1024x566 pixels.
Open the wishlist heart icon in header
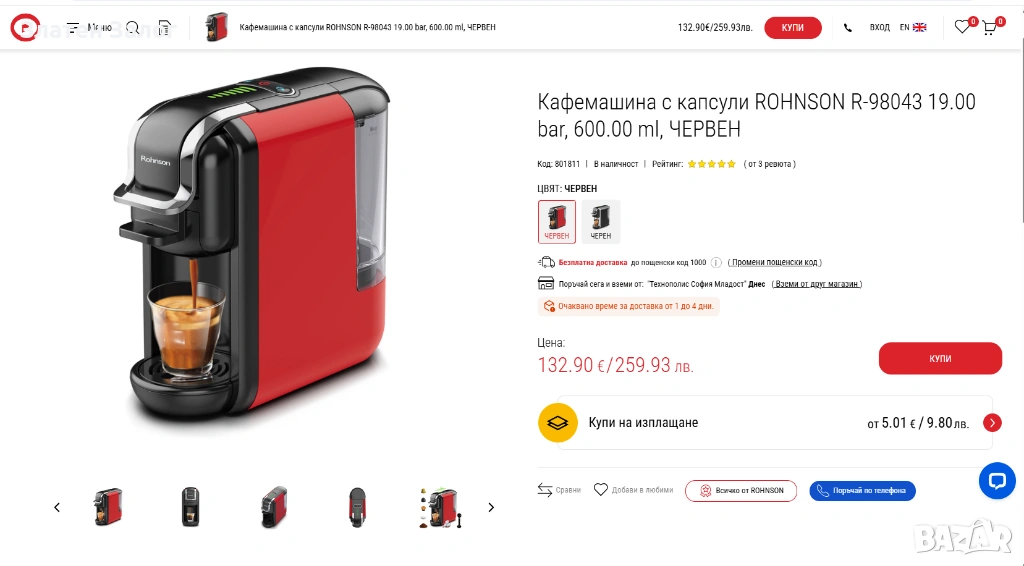point(962,27)
